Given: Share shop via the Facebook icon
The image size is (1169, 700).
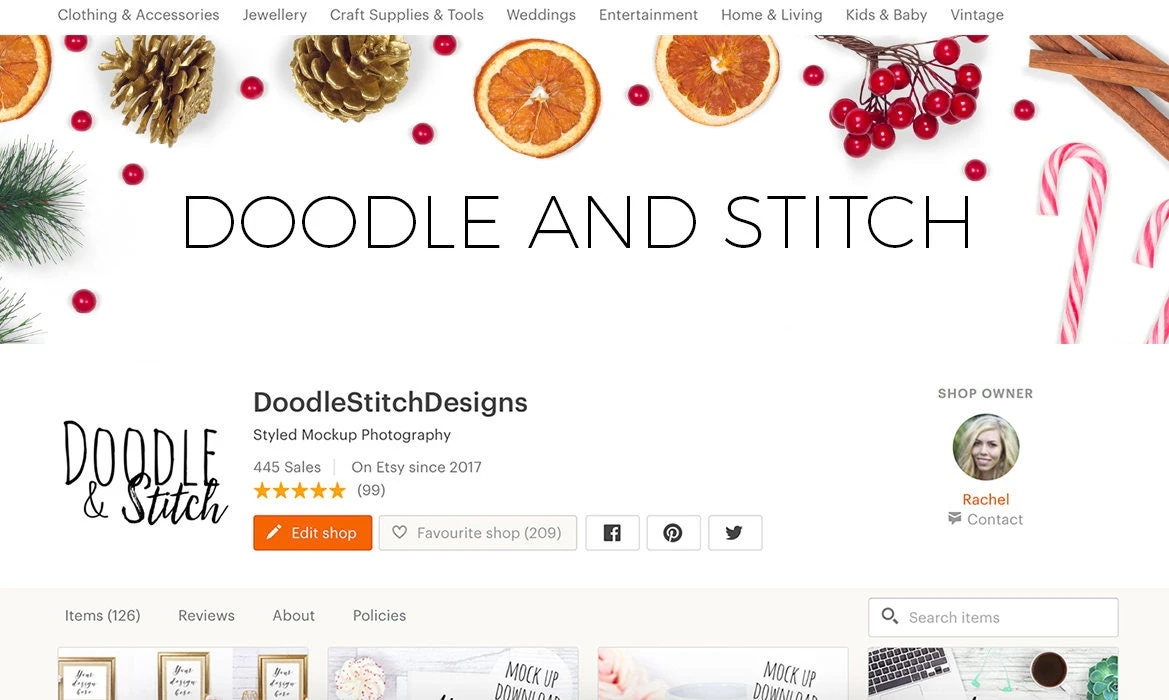Looking at the screenshot, I should [612, 533].
